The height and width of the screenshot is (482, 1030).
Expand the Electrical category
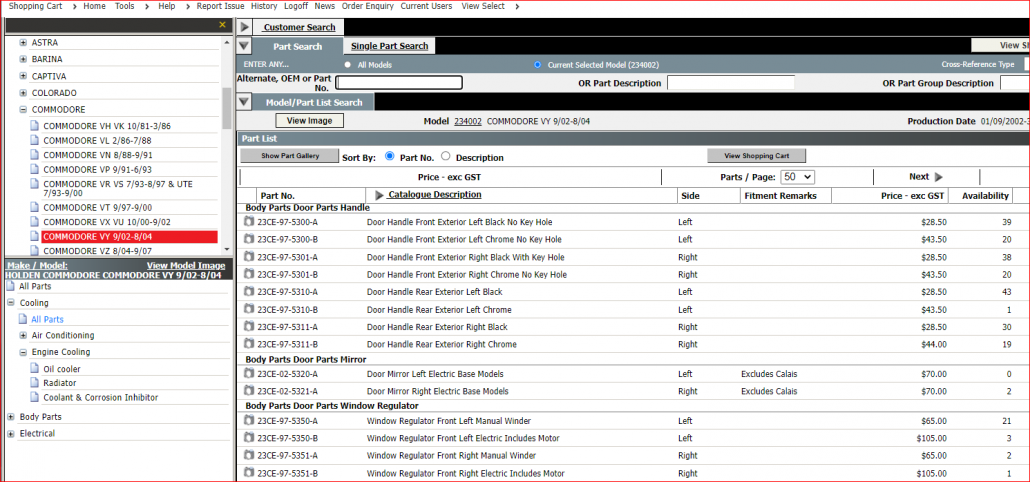click(11, 433)
